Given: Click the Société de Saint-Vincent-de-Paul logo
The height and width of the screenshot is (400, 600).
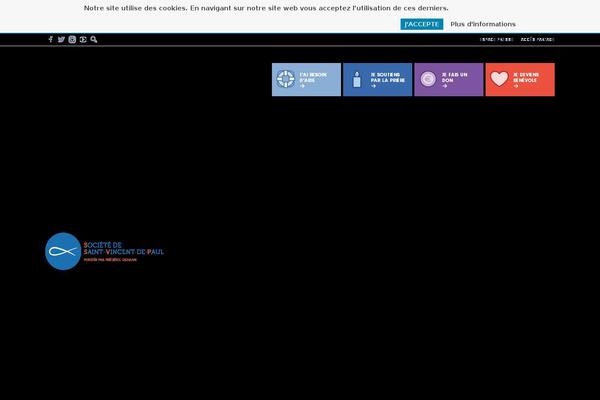Looking at the screenshot, I should pos(104,251).
